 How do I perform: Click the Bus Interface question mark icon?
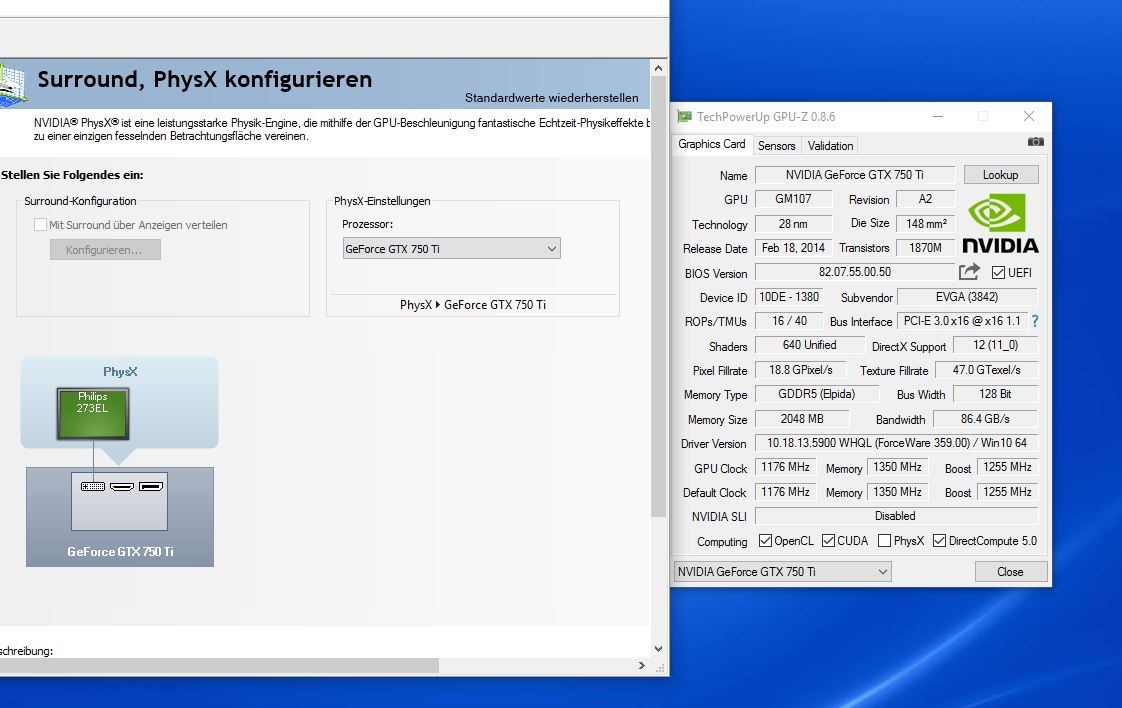pos(1035,321)
